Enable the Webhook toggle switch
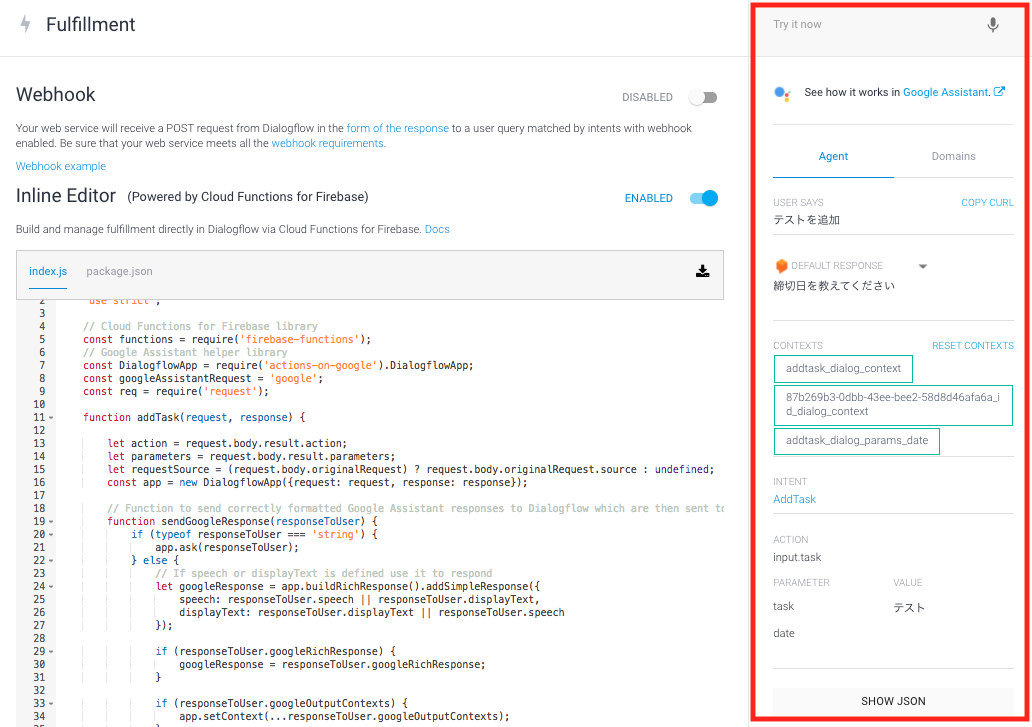The width and height of the screenshot is (1032, 727). point(703,97)
